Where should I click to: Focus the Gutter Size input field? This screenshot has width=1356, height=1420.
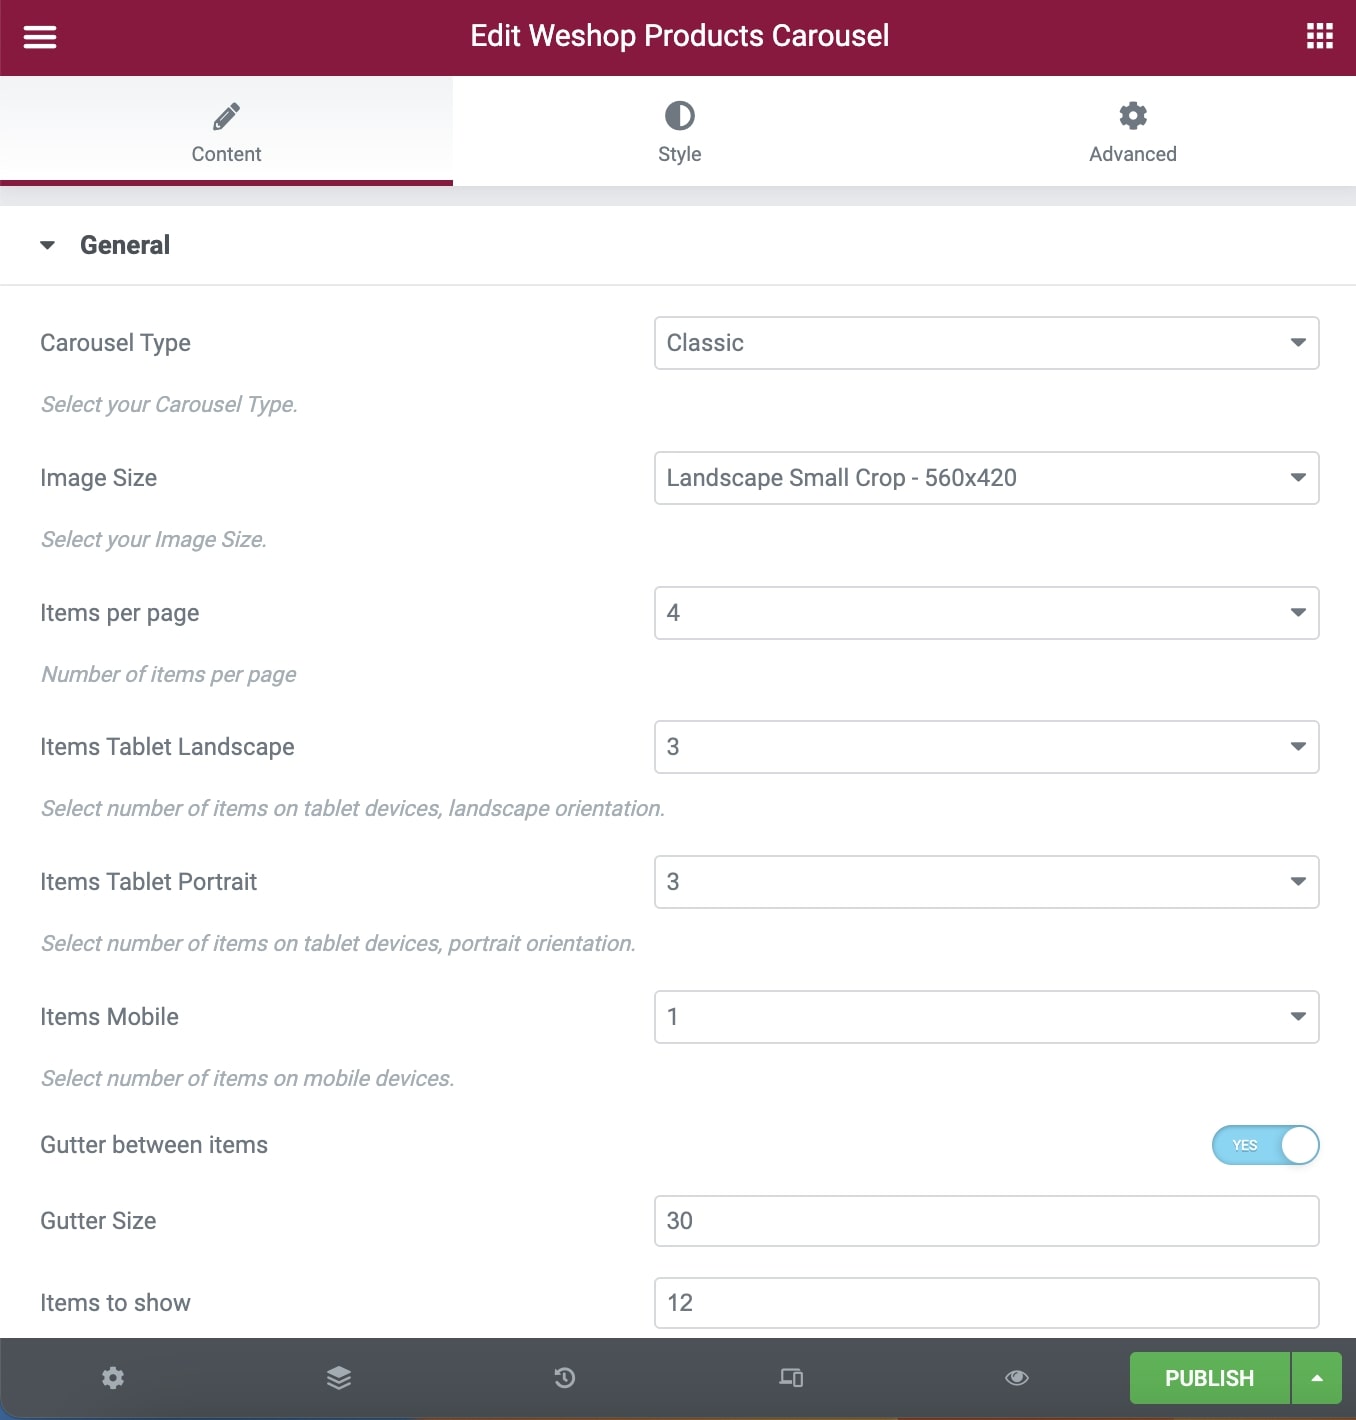pos(987,1221)
